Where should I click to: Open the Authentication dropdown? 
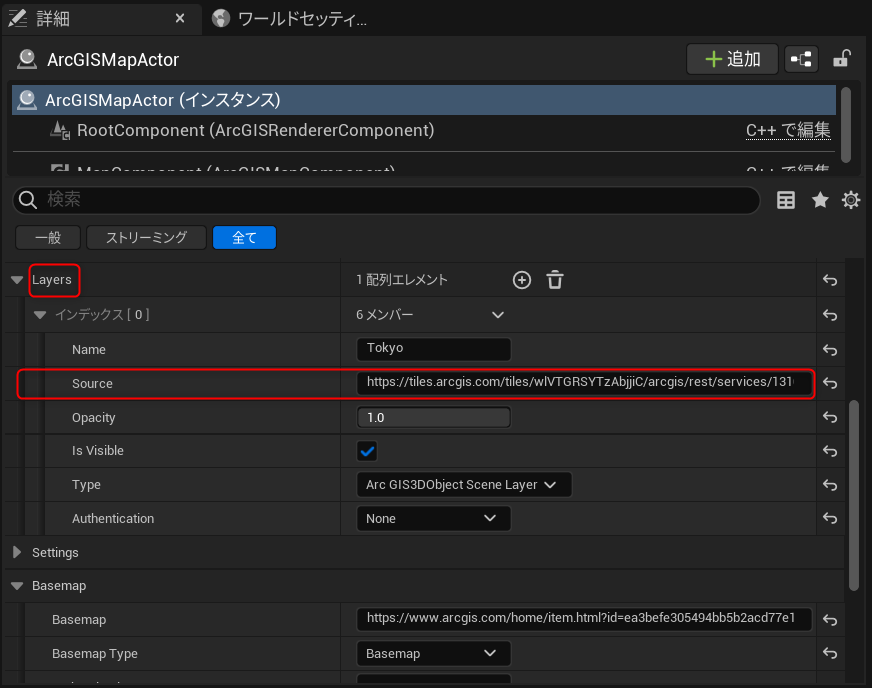tap(434, 518)
